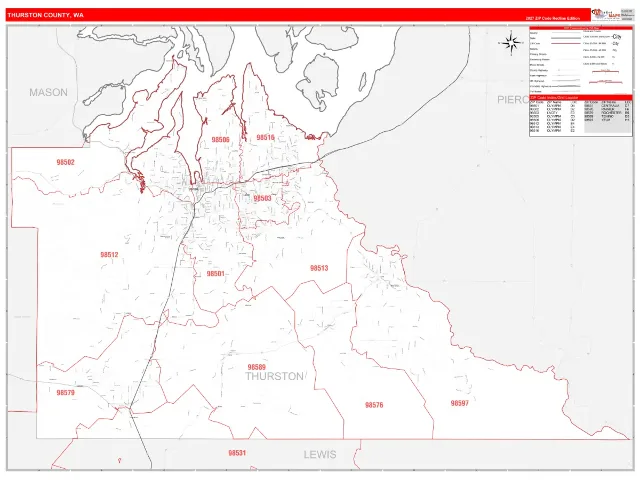Select the 98579 ZIP code label

[65, 393]
